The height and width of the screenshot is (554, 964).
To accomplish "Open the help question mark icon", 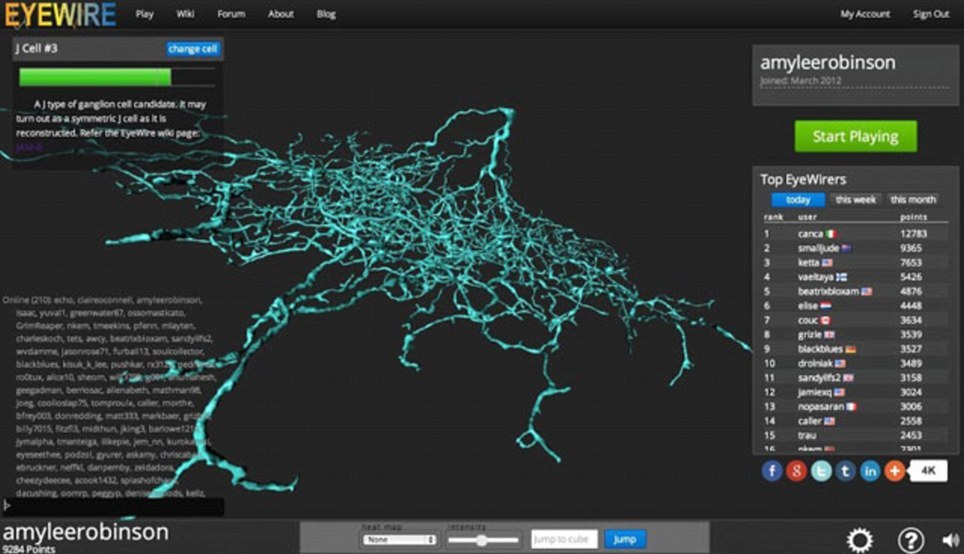I will (911, 541).
